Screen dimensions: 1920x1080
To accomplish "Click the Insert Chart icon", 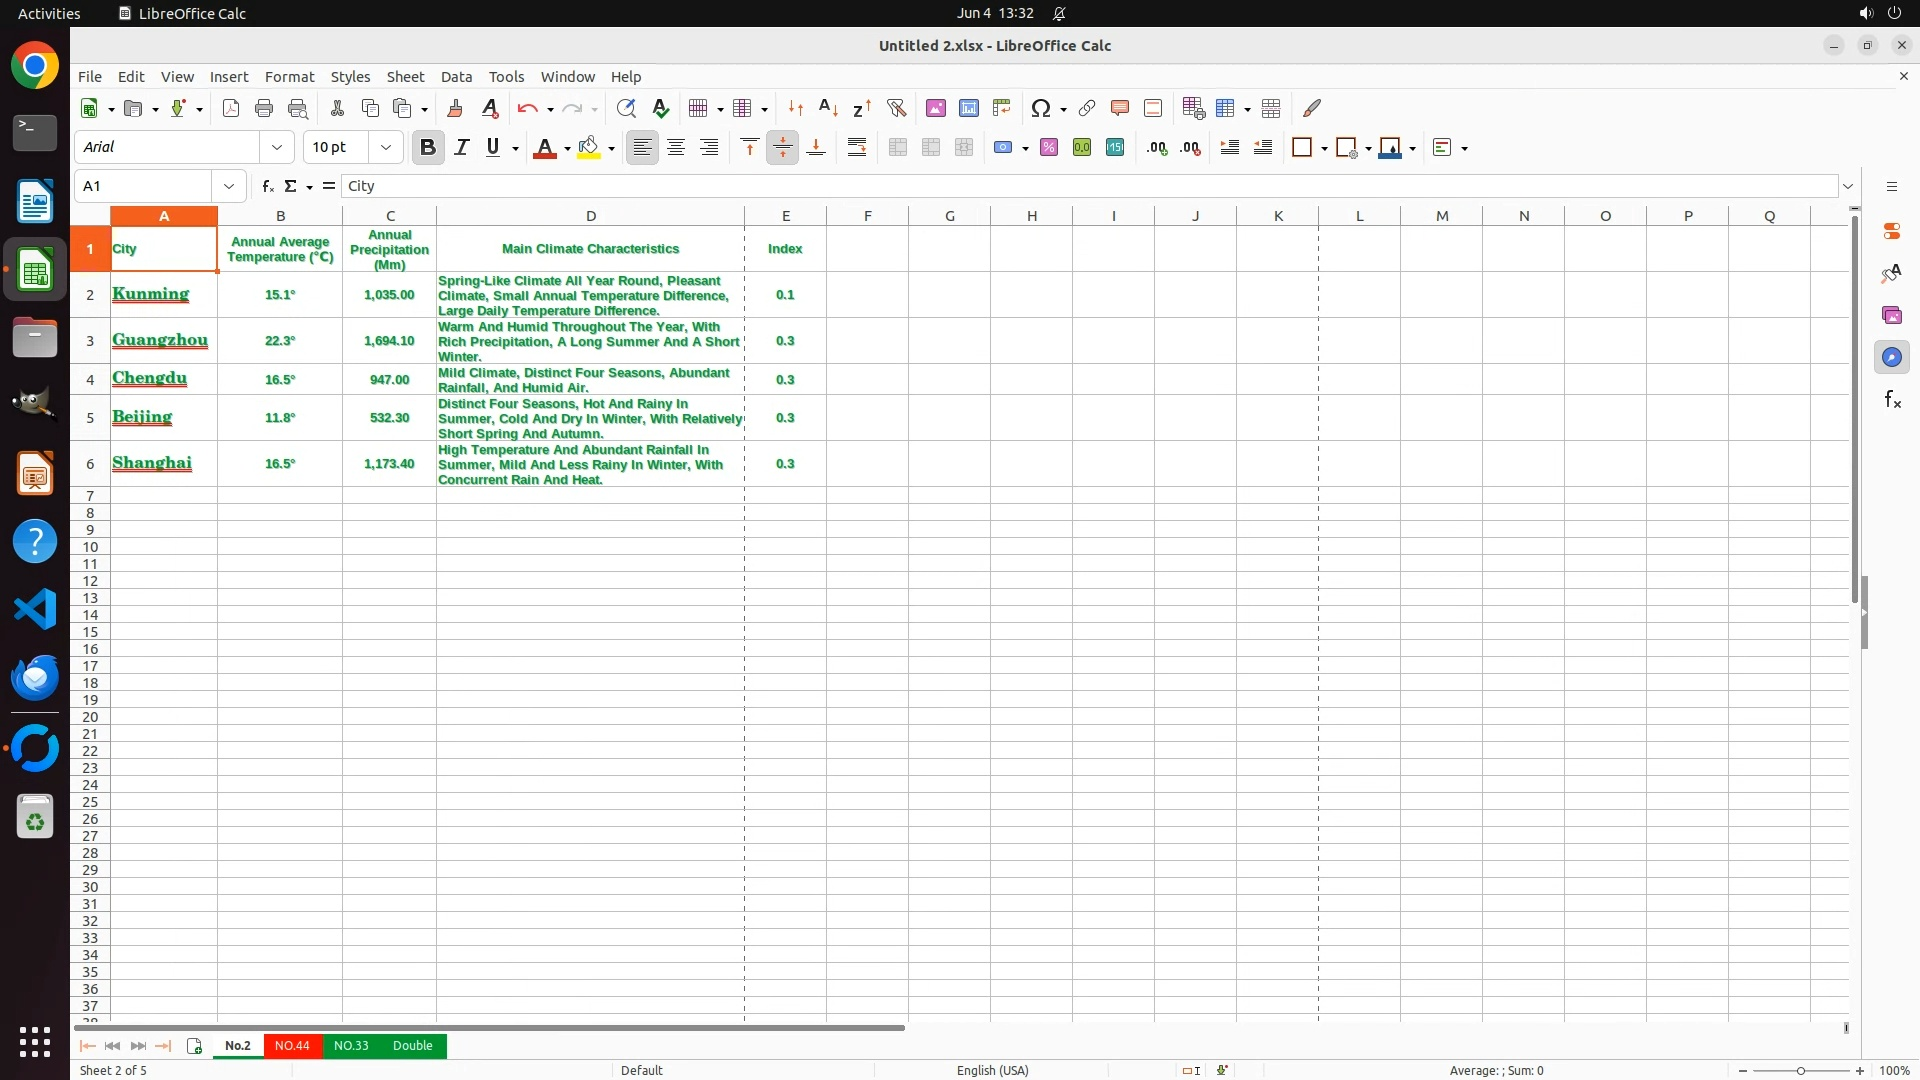I will 968,108.
